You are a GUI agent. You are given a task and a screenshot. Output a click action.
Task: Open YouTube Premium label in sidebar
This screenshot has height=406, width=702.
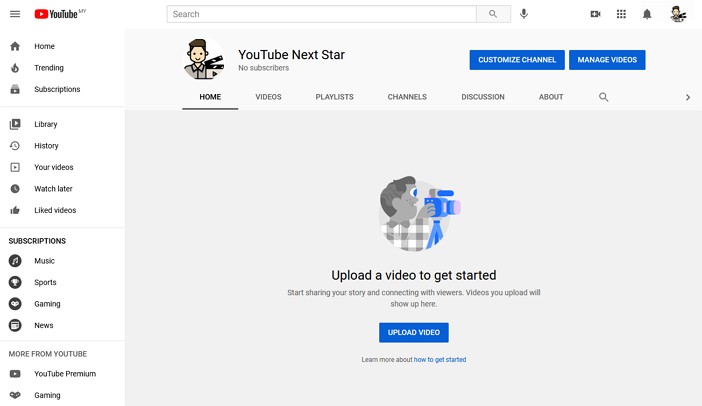click(65, 373)
